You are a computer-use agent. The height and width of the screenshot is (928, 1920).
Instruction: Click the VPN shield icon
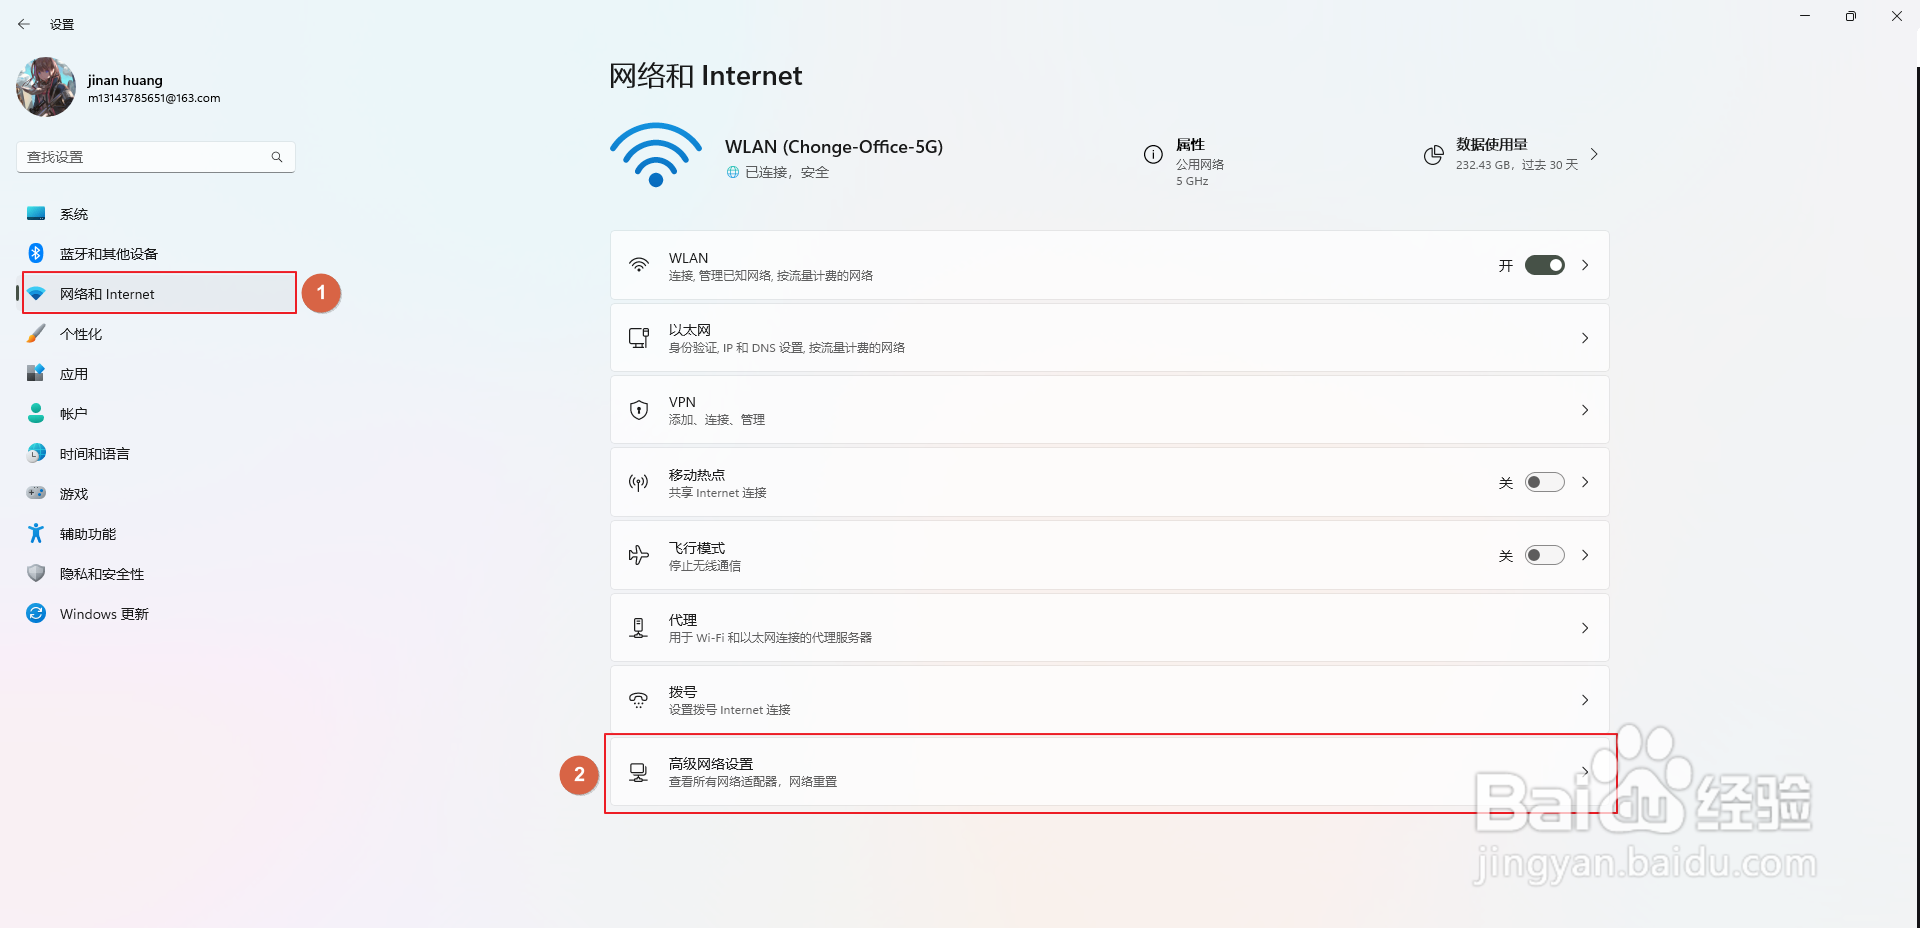point(639,410)
